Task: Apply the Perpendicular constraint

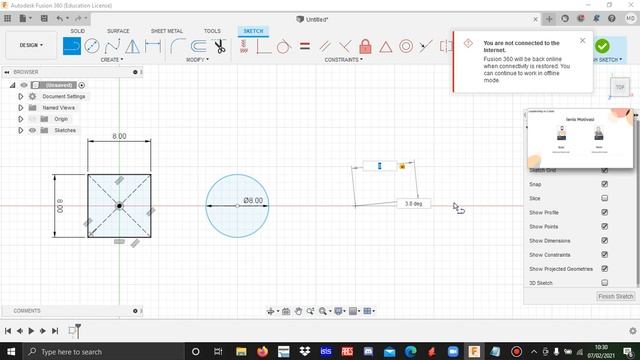Action: click(x=345, y=46)
